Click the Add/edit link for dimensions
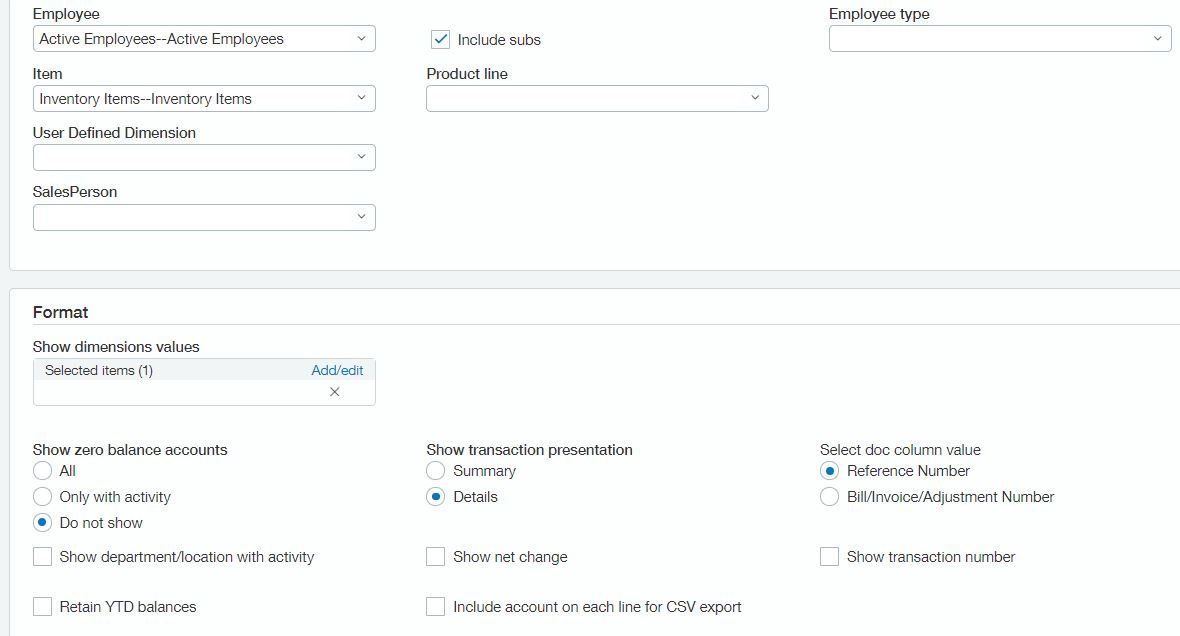Viewport: 1180px width, 636px height. [337, 370]
